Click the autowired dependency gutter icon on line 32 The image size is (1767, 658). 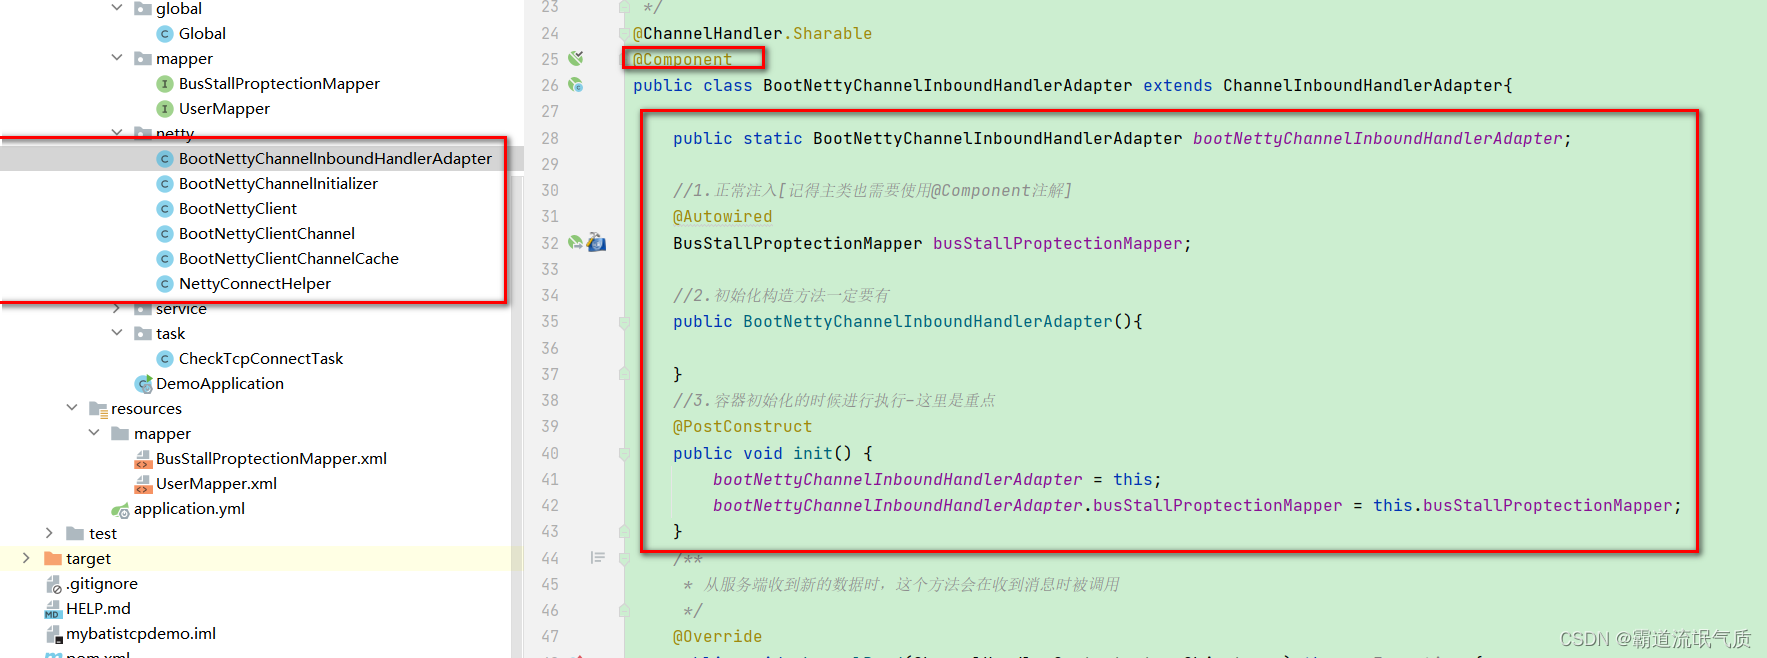(x=576, y=242)
